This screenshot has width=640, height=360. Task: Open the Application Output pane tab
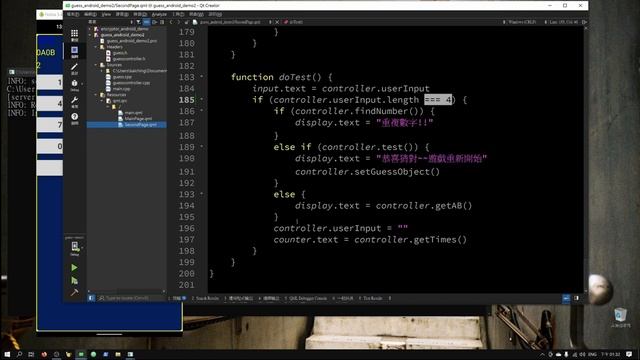pyautogui.click(x=239, y=298)
